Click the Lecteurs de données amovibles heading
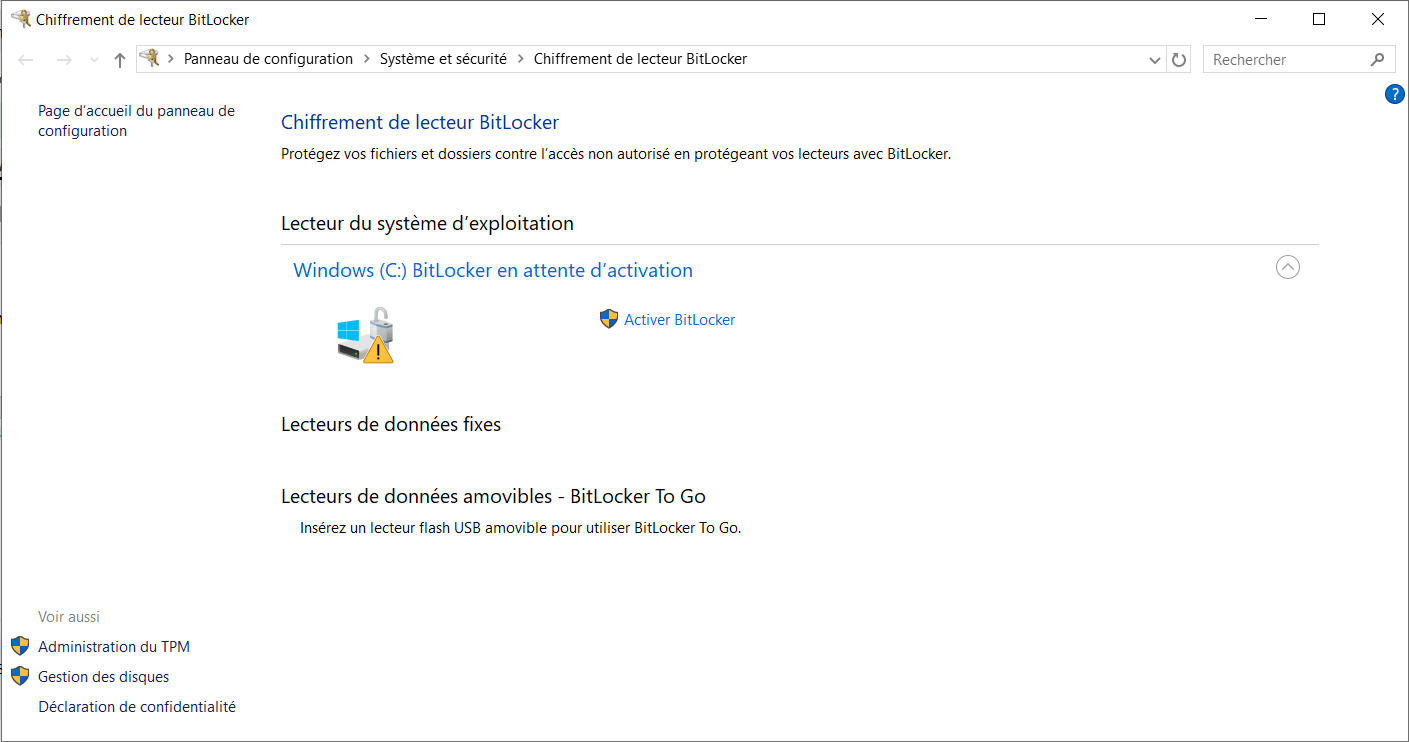The height and width of the screenshot is (742, 1409). coord(494,496)
